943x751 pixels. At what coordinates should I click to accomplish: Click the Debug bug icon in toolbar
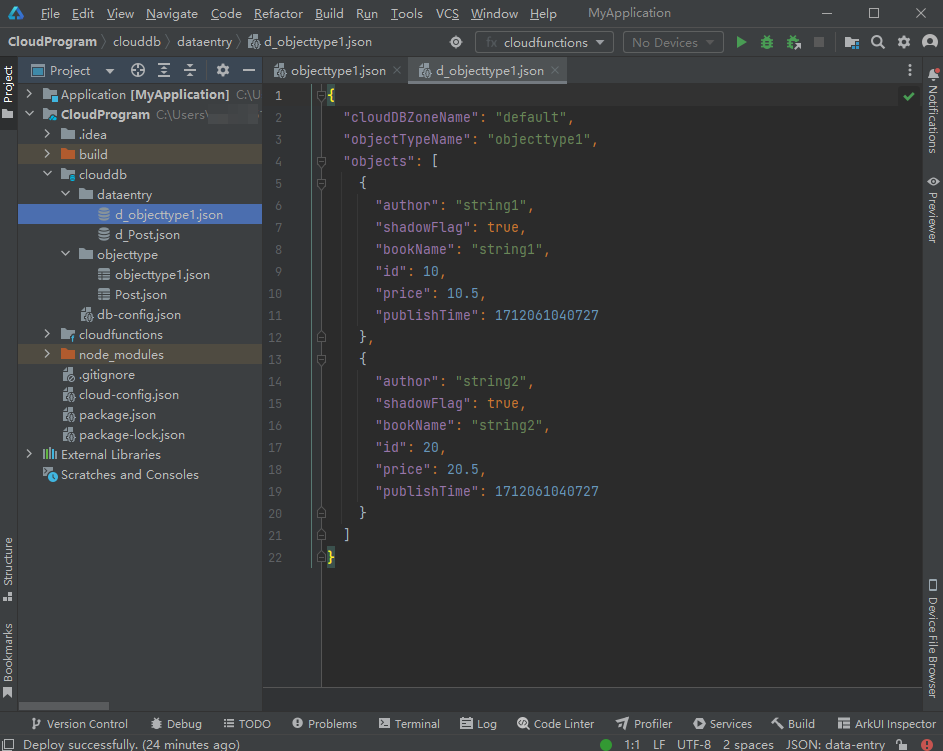point(767,43)
